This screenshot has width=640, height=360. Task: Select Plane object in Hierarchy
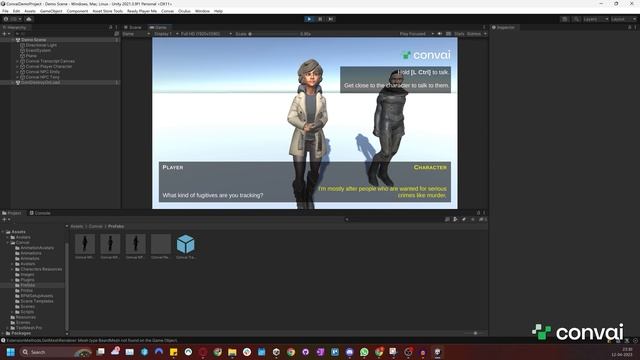tap(31, 56)
